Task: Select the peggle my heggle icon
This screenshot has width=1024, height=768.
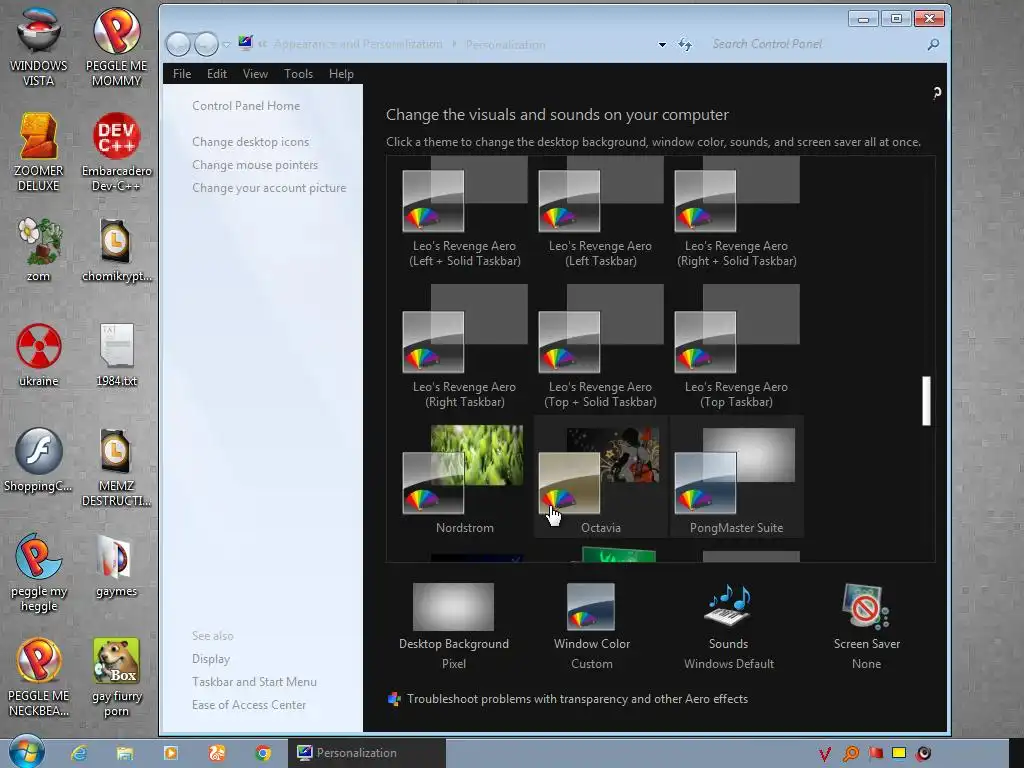Action: point(39,573)
